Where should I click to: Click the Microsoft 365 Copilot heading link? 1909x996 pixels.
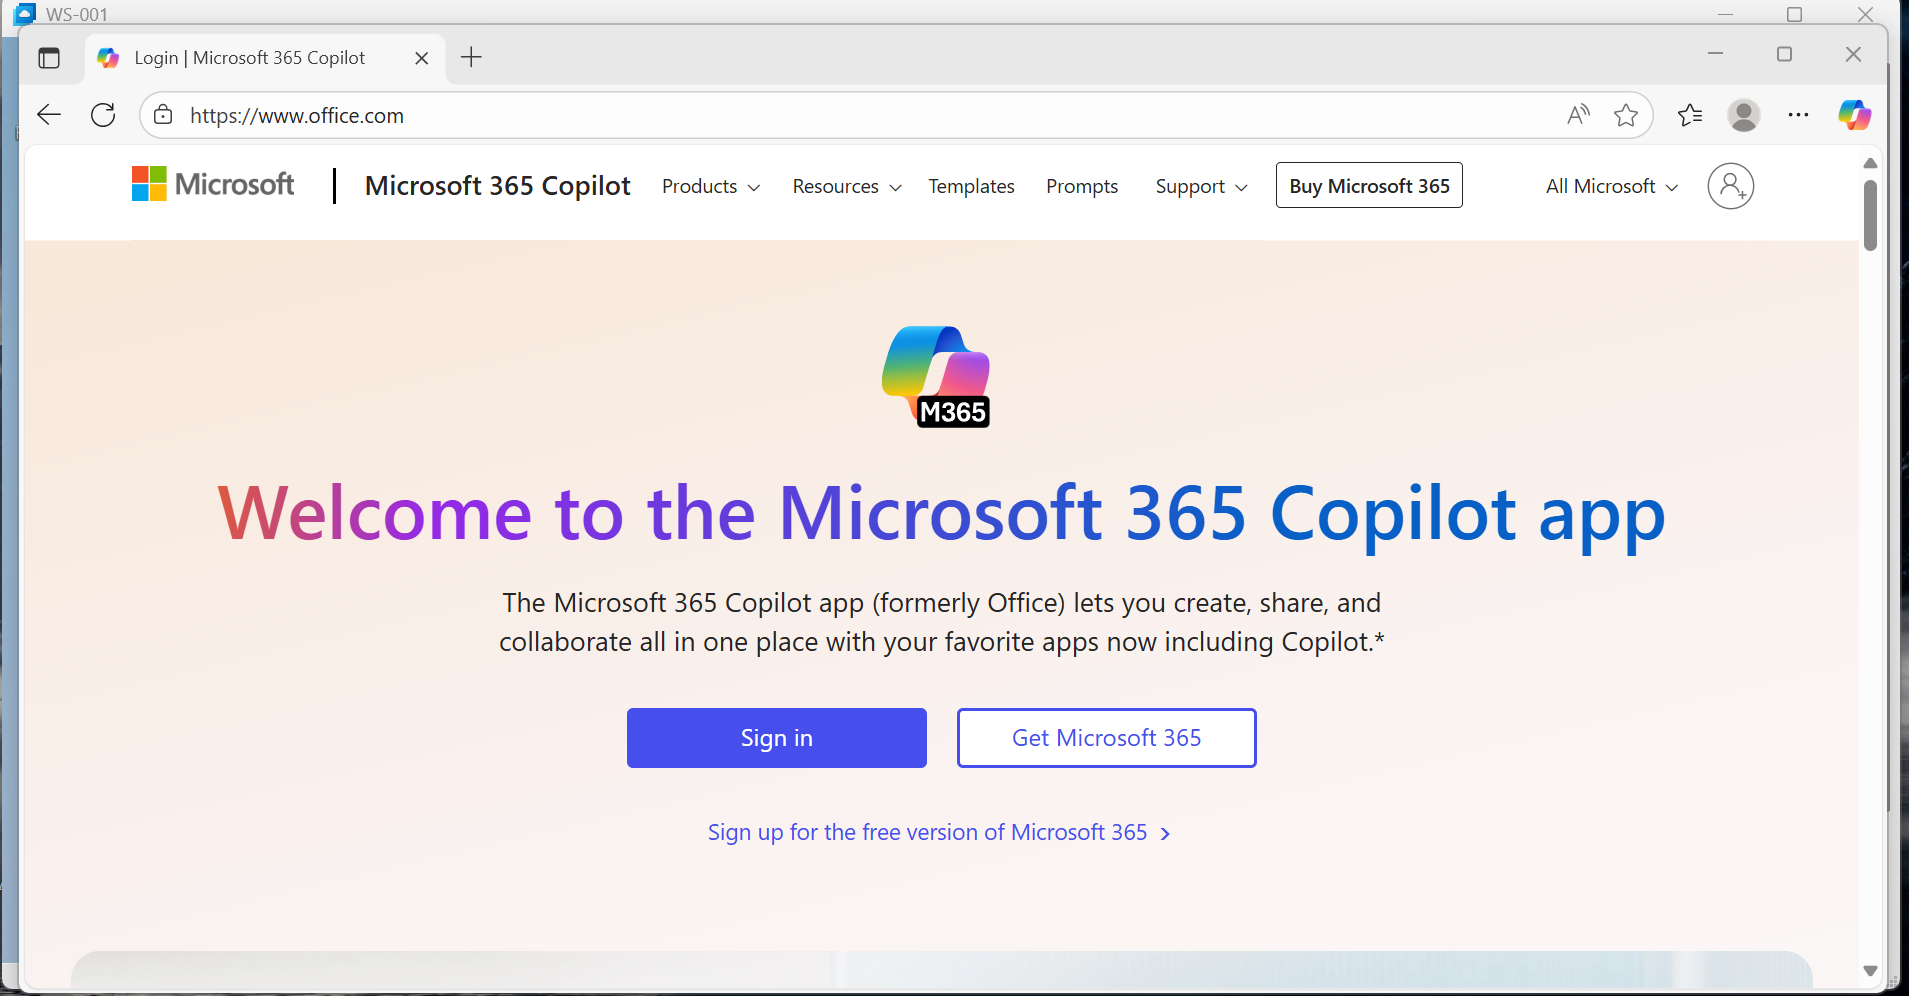click(x=497, y=186)
